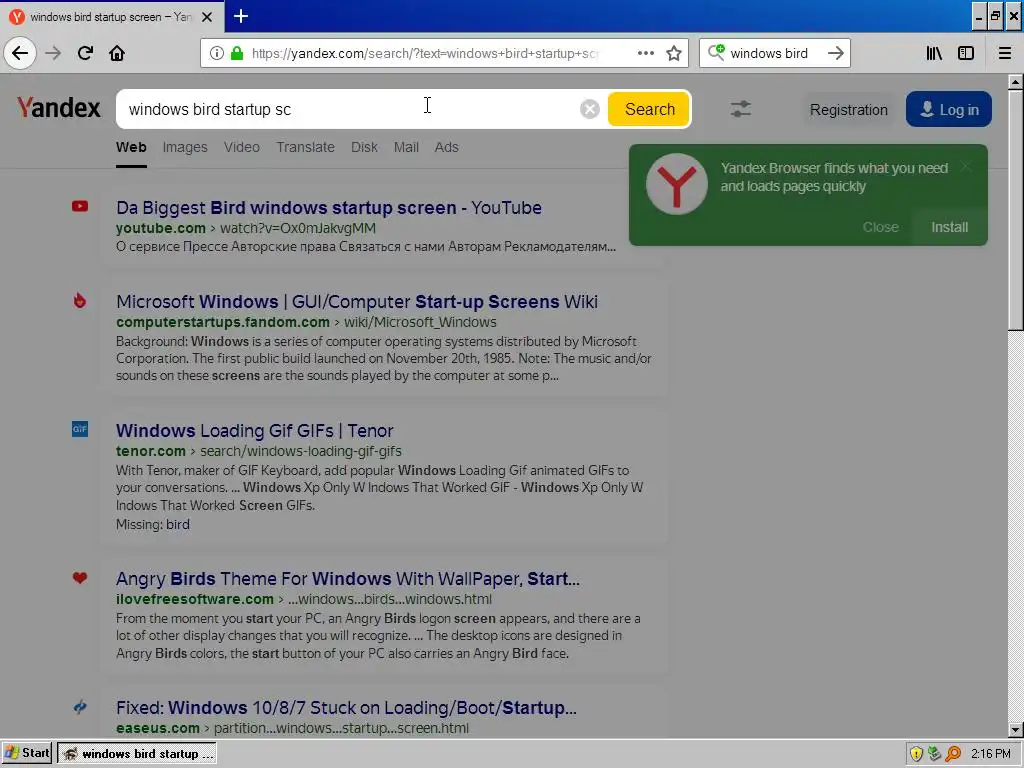
Task: Submit toolbar search with arrow button
Action: click(x=835, y=54)
